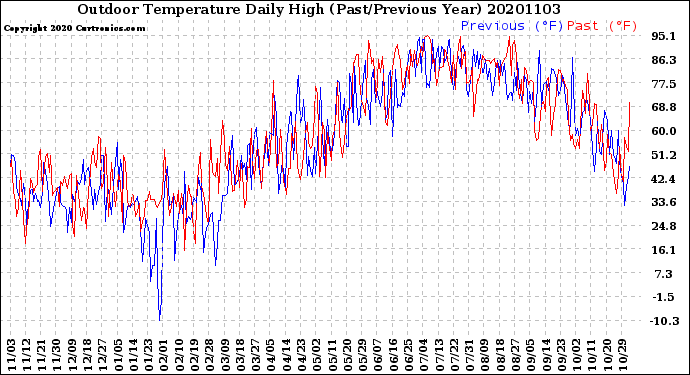The width and height of the screenshot is (690, 375).
Task: Click the 05/02 x-axis date label
Action: coord(316,355)
